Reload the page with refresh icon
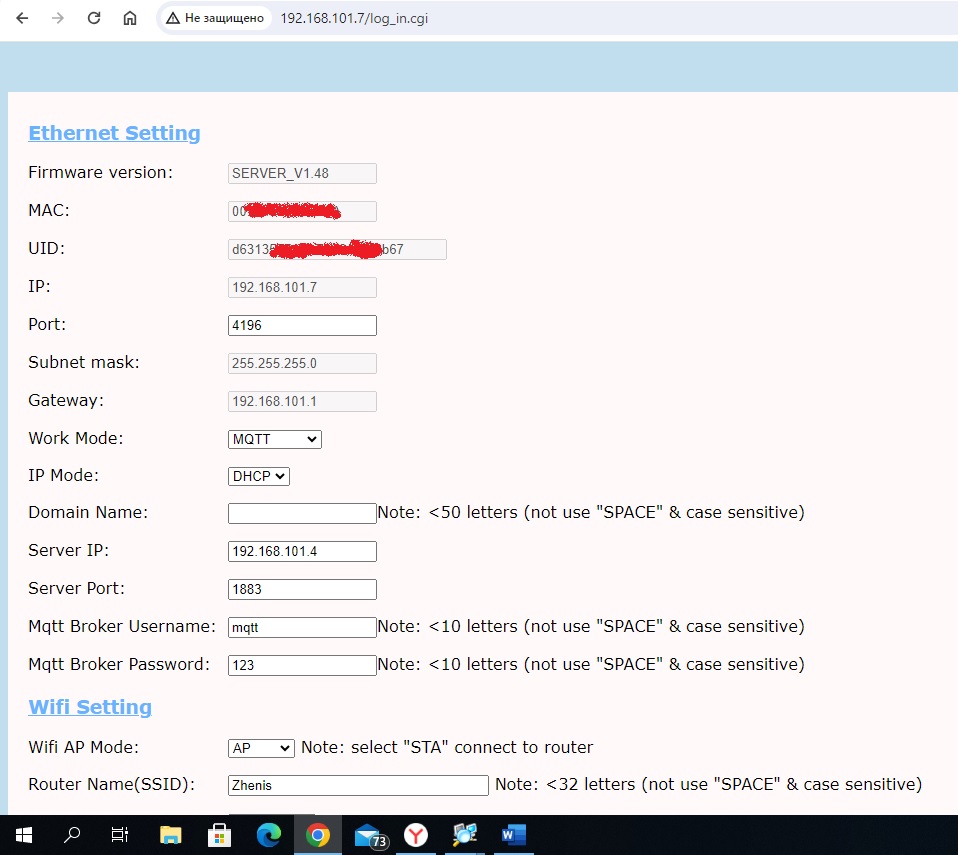 click(x=94, y=18)
